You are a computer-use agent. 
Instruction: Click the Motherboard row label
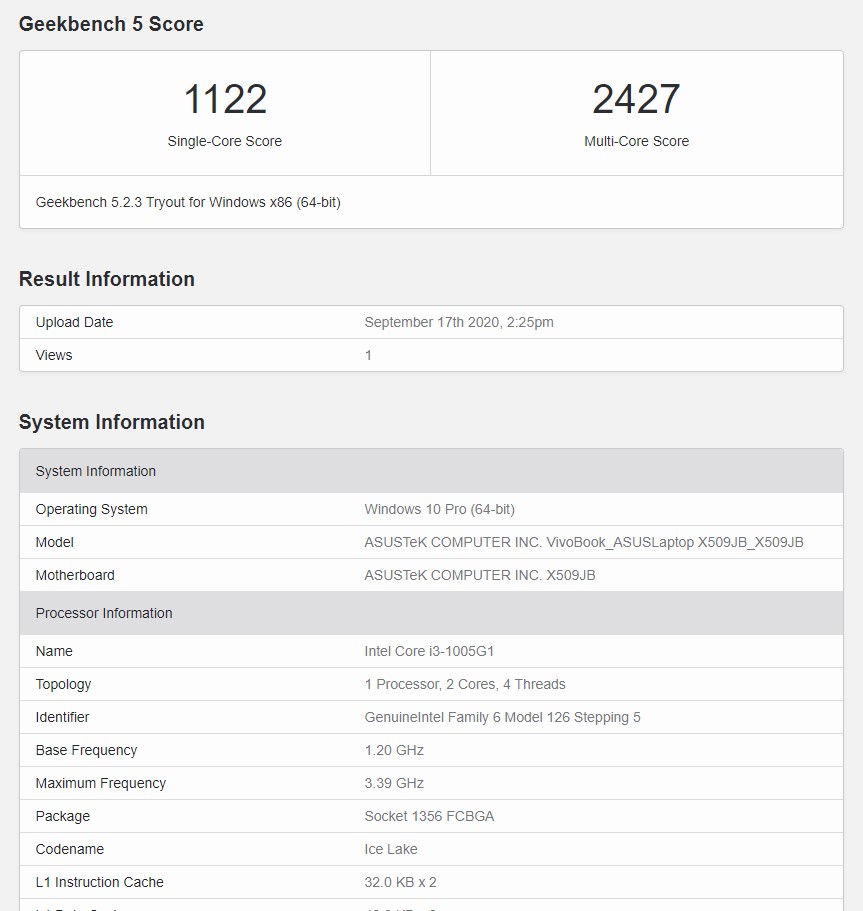(x=75, y=575)
